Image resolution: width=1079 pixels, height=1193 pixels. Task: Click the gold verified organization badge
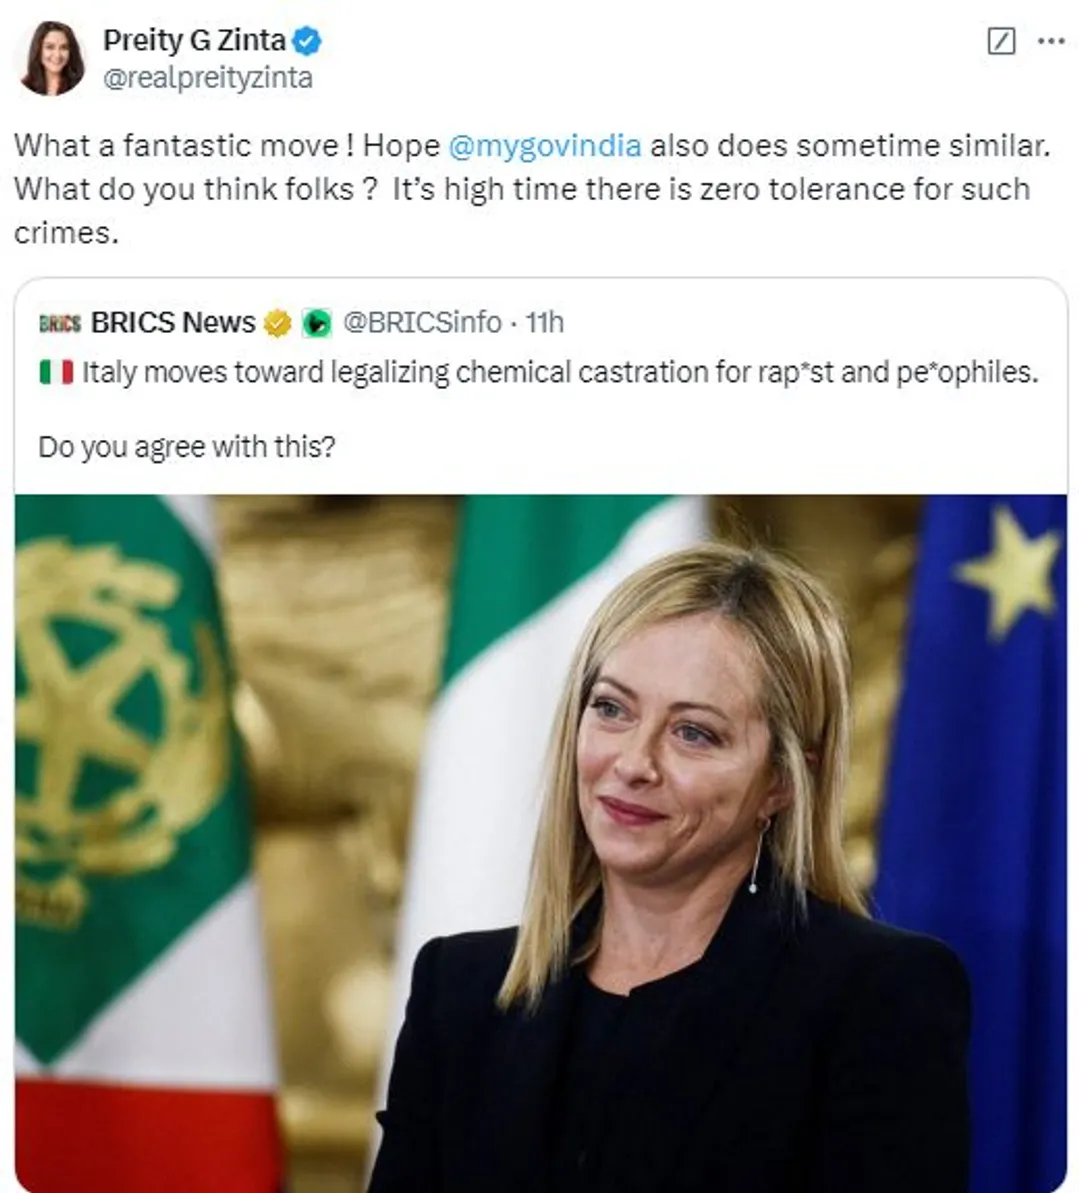pos(277,323)
